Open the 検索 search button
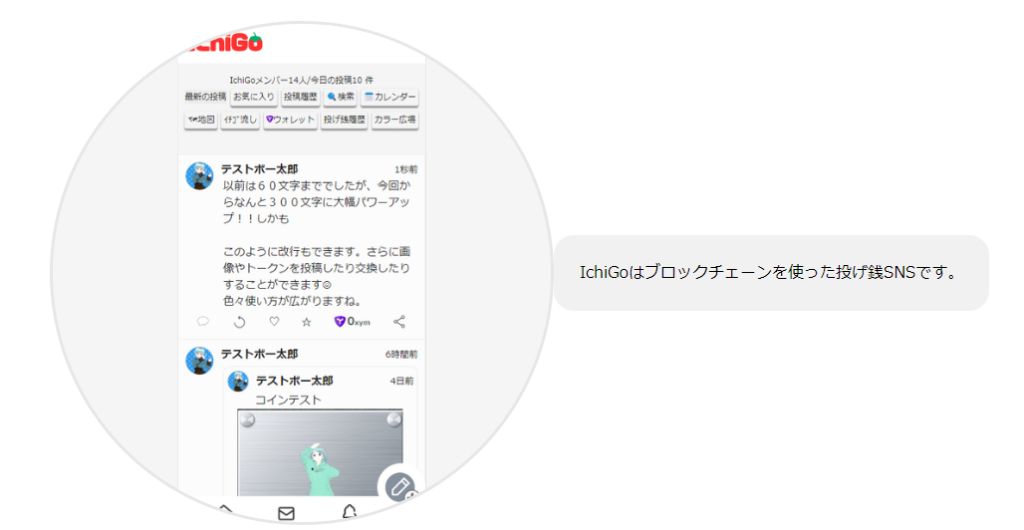This screenshot has height=530, width=1024. (x=341, y=97)
